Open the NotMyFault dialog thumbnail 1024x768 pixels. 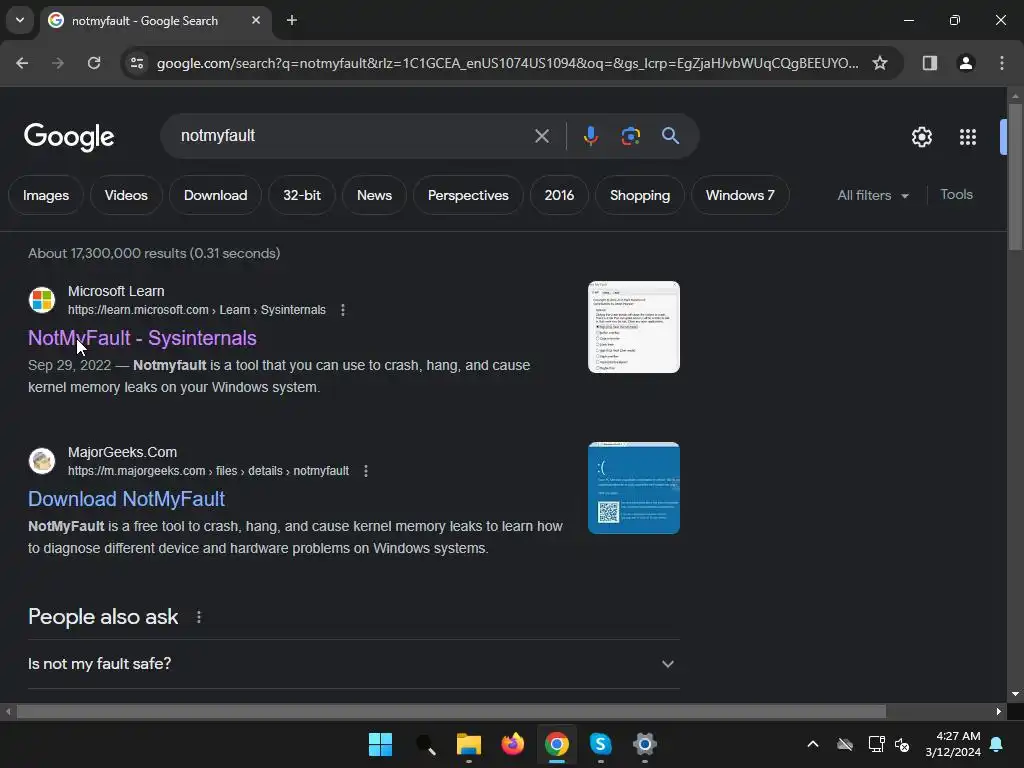(x=633, y=327)
